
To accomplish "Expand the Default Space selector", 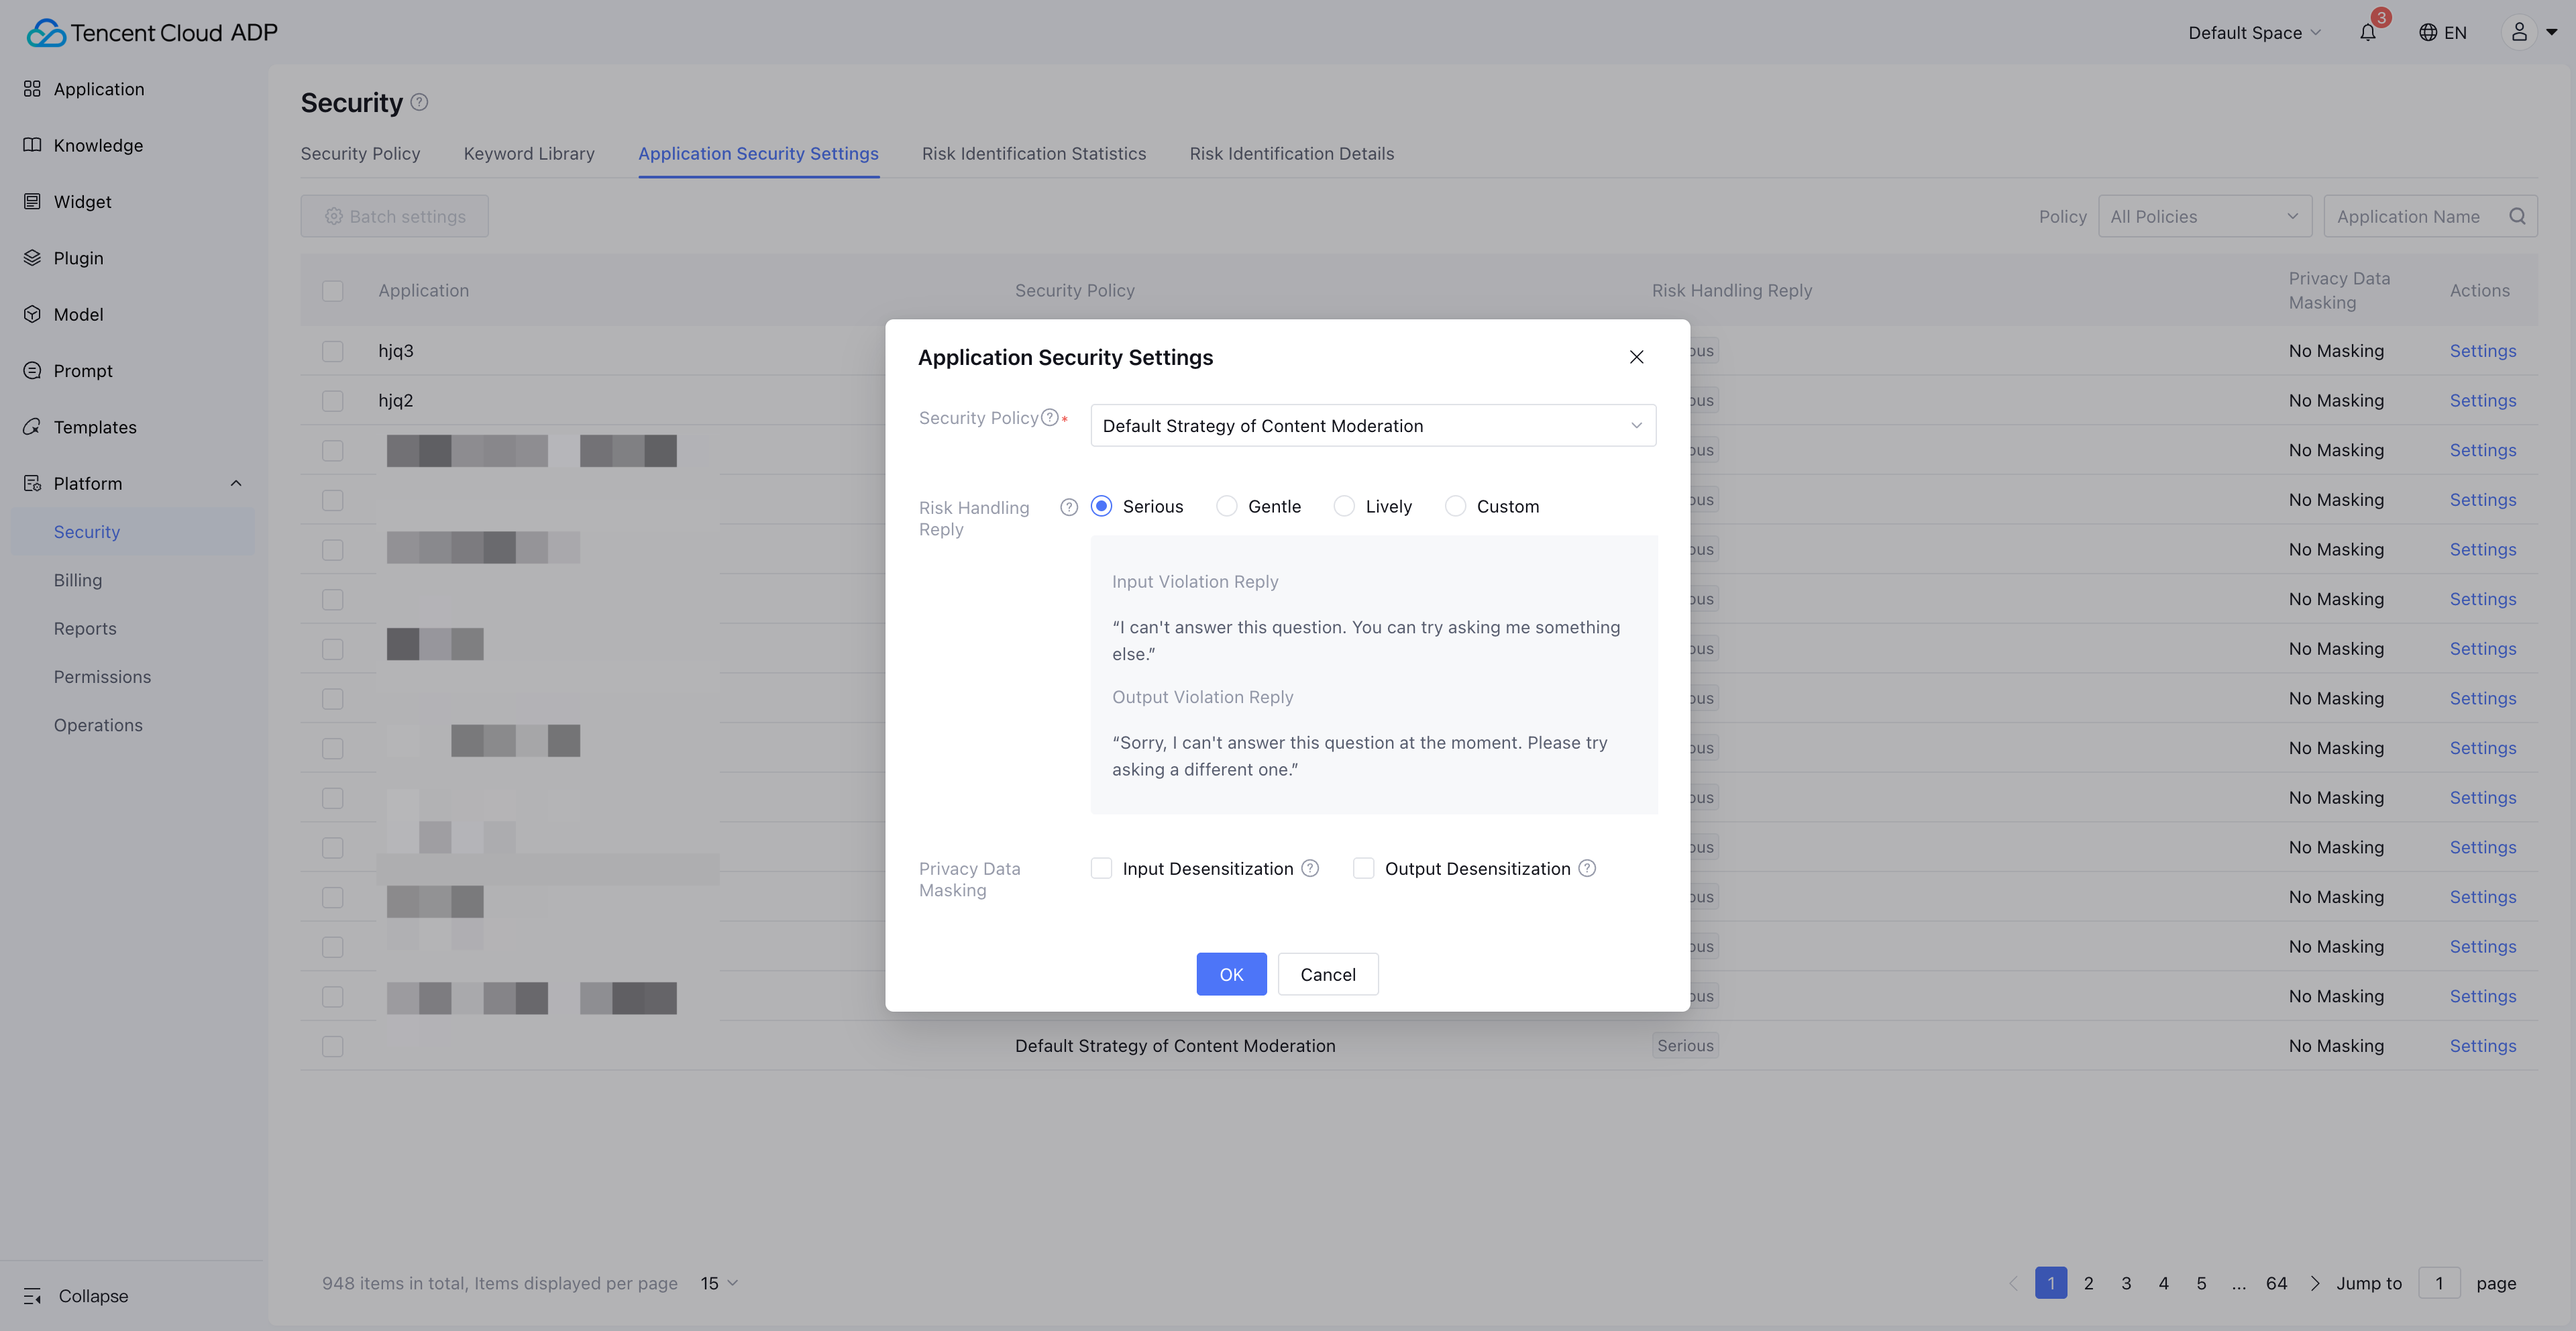I will coord(2253,33).
